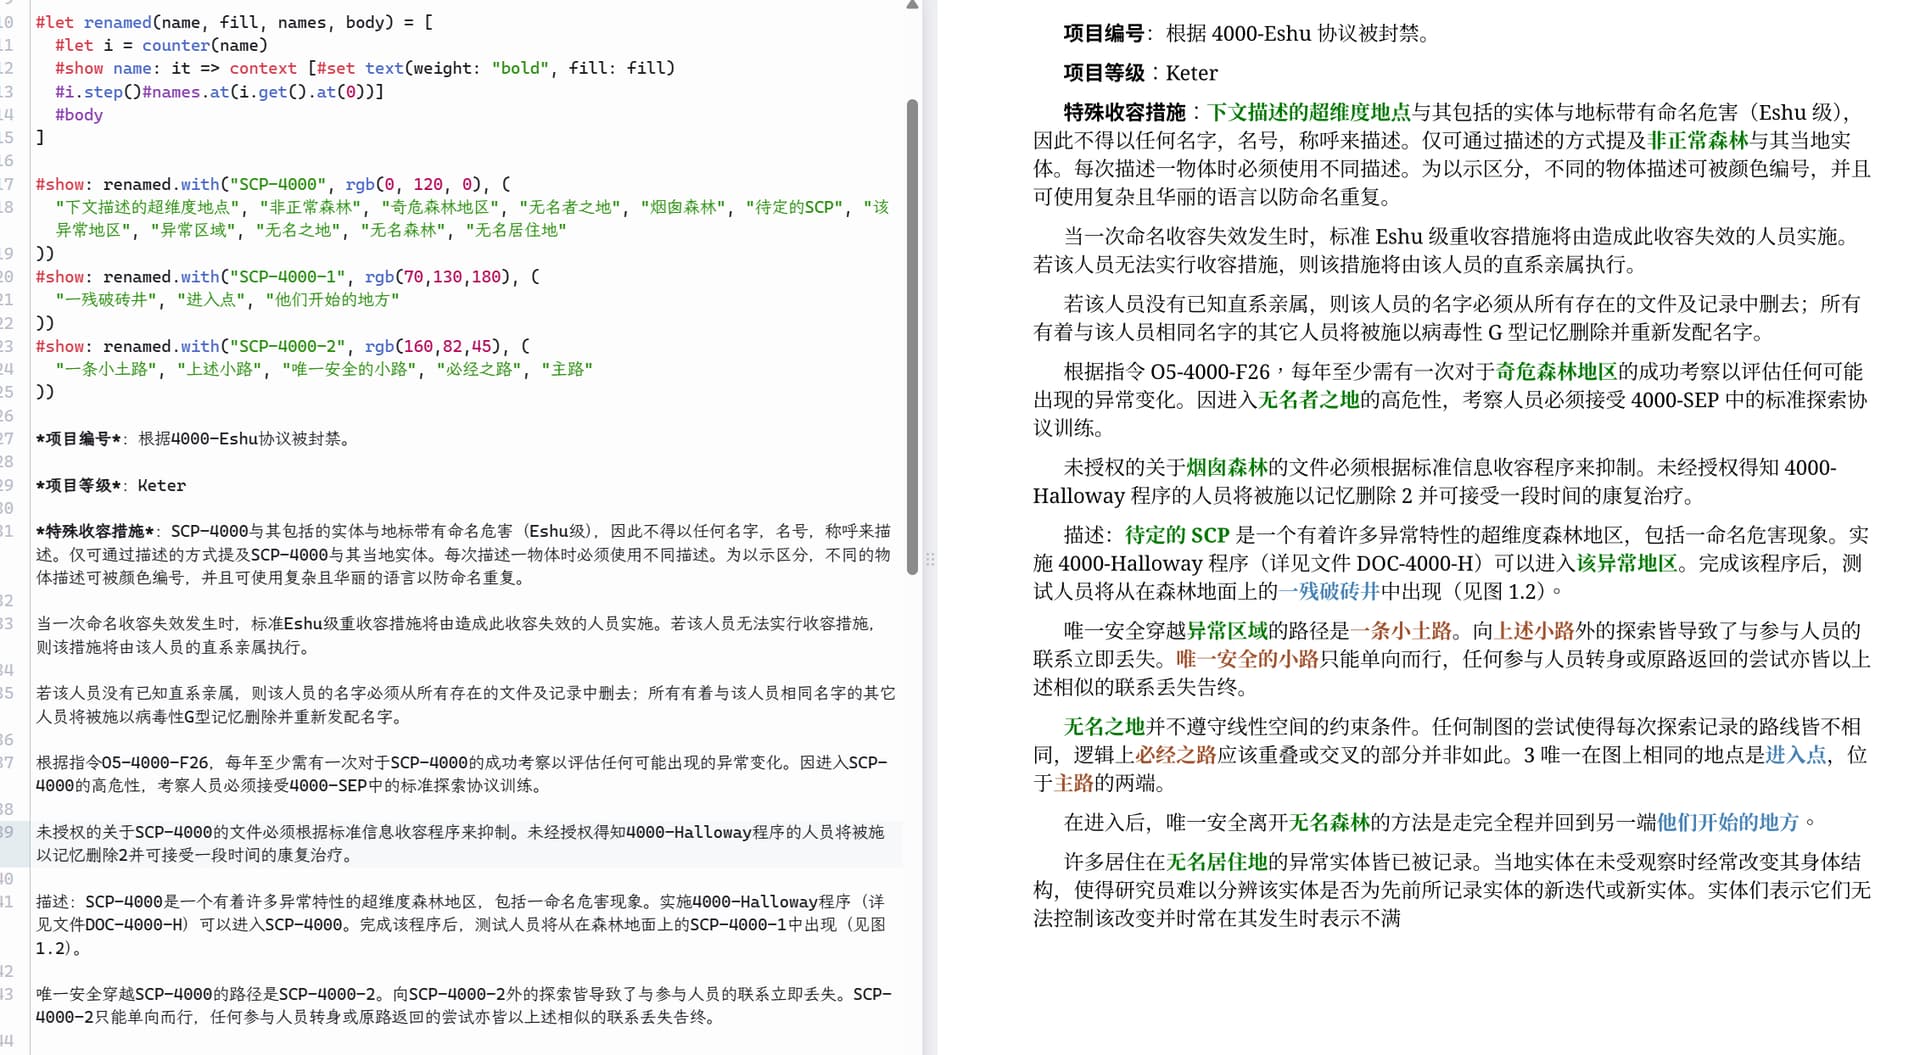Click green '异常区域' in the preview
Image resolution: width=1920 pixels, height=1055 pixels.
click(1226, 631)
